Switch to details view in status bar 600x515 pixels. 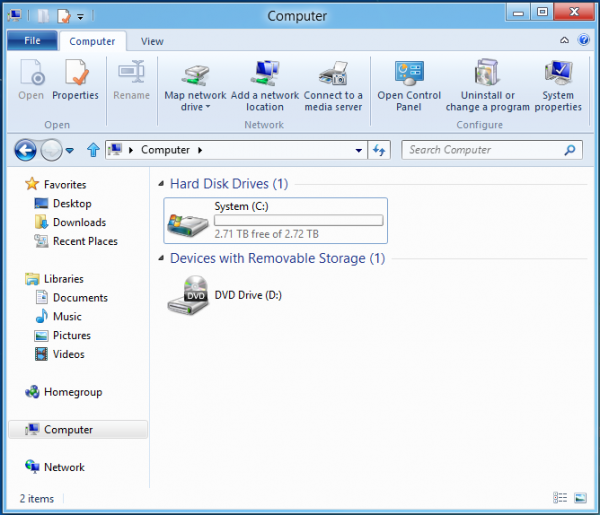coord(560,498)
